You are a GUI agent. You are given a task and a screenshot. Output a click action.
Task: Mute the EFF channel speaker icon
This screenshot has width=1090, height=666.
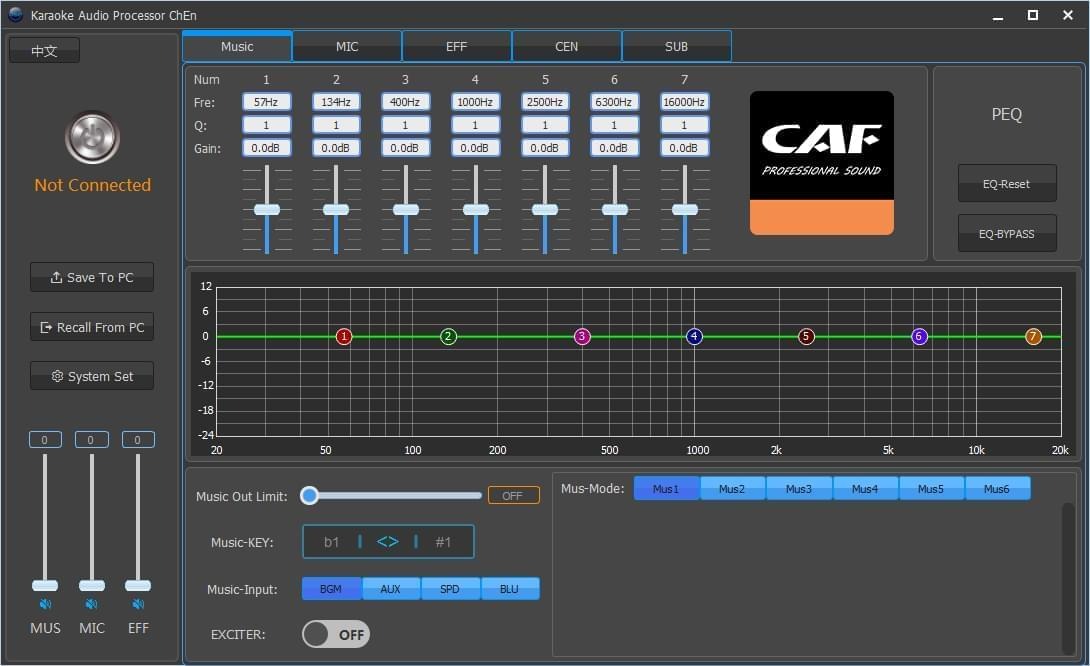click(x=138, y=605)
